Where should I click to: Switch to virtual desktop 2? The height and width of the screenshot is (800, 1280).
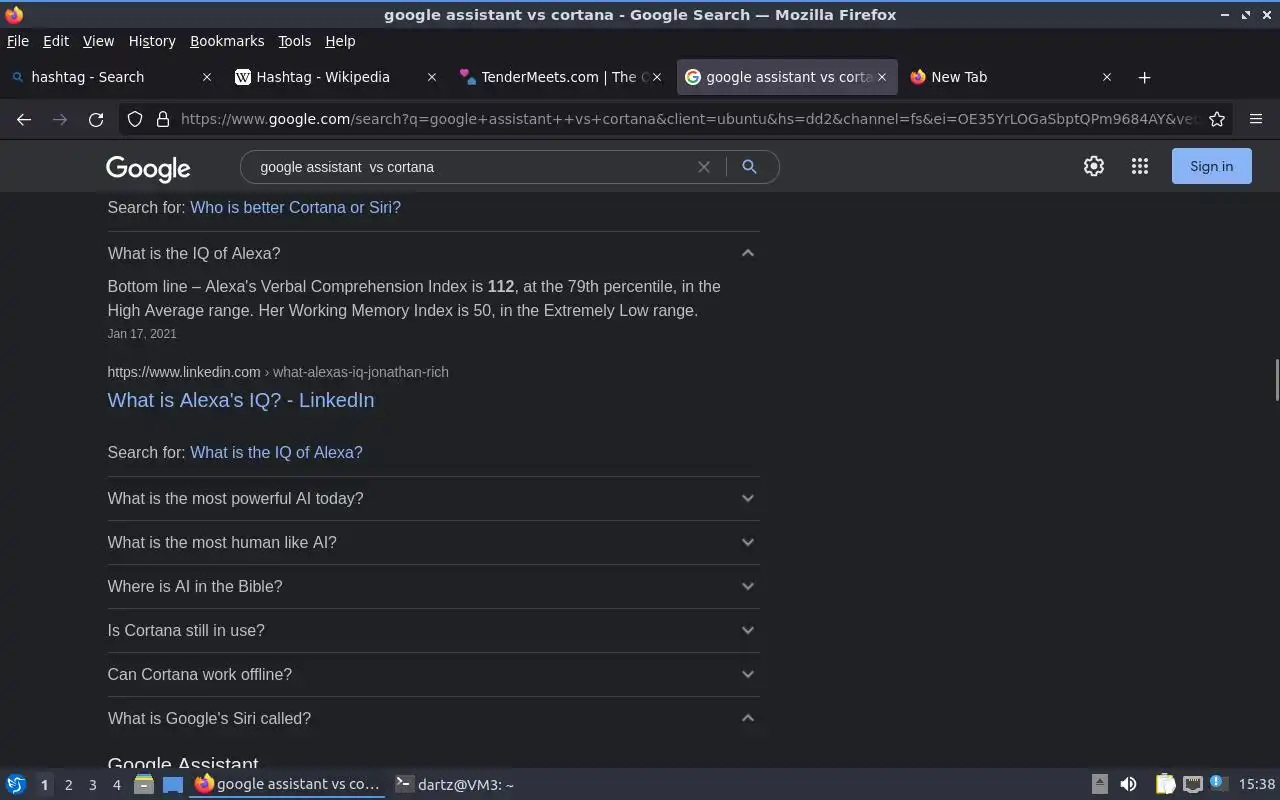(x=68, y=785)
